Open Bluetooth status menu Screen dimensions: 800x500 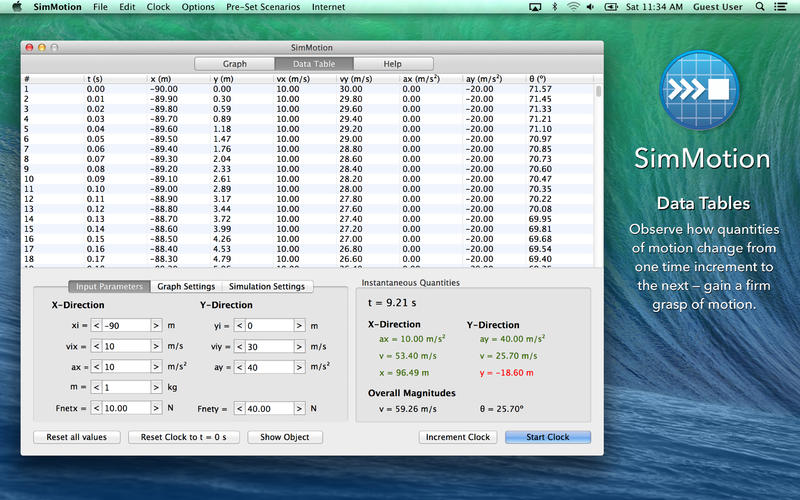pyautogui.click(x=555, y=7)
